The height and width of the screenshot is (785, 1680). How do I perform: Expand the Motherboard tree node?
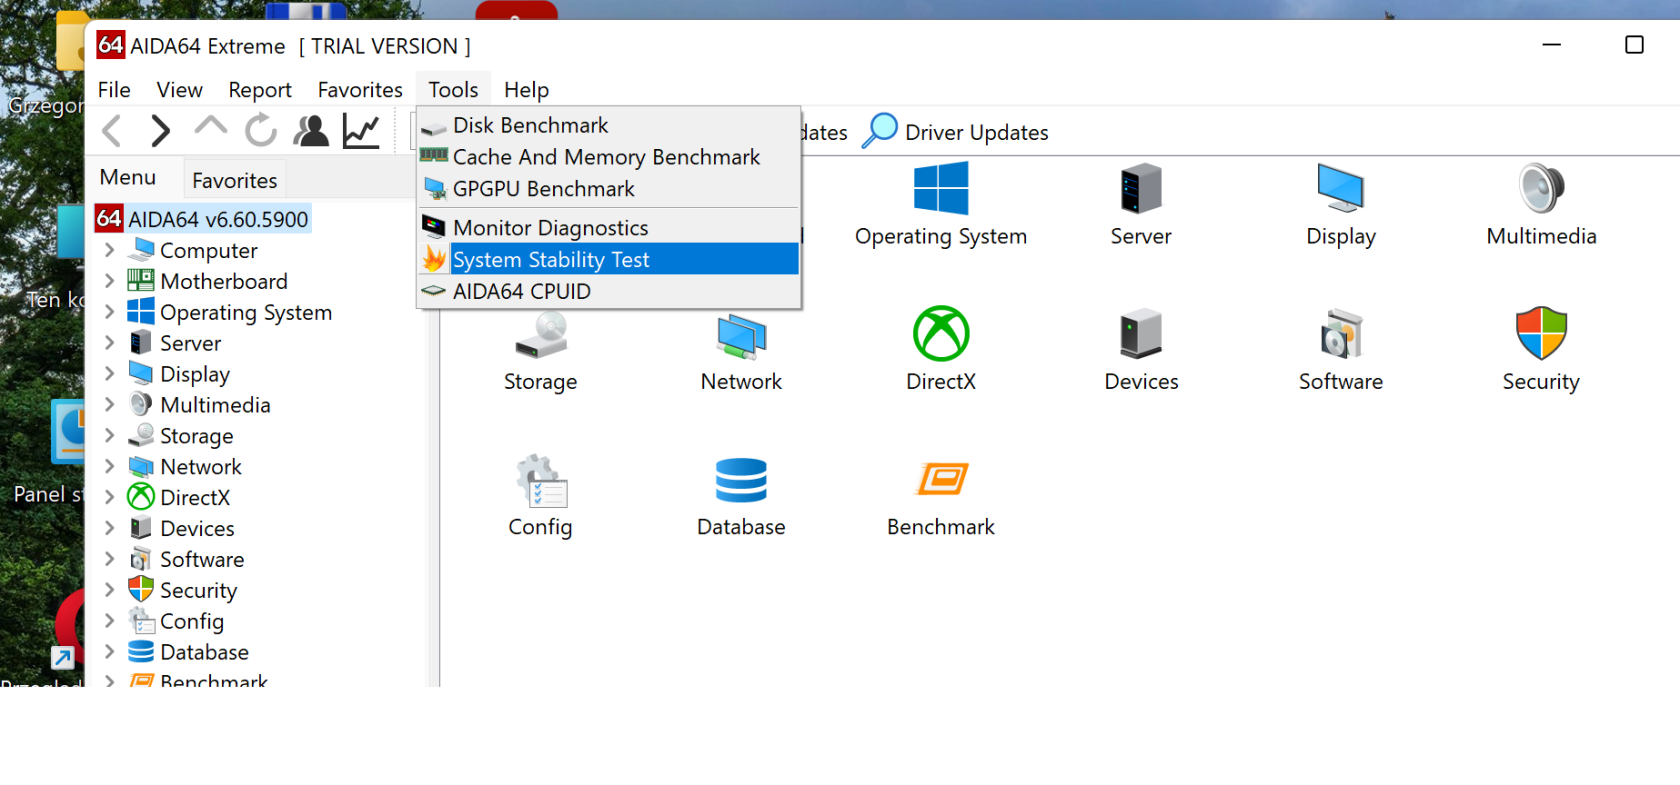110,281
